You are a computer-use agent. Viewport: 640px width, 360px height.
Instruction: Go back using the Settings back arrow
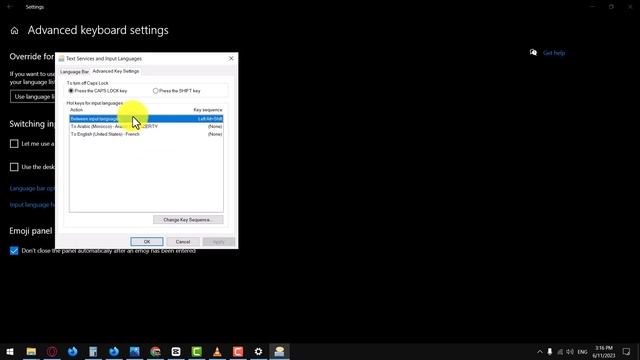(x=9, y=7)
